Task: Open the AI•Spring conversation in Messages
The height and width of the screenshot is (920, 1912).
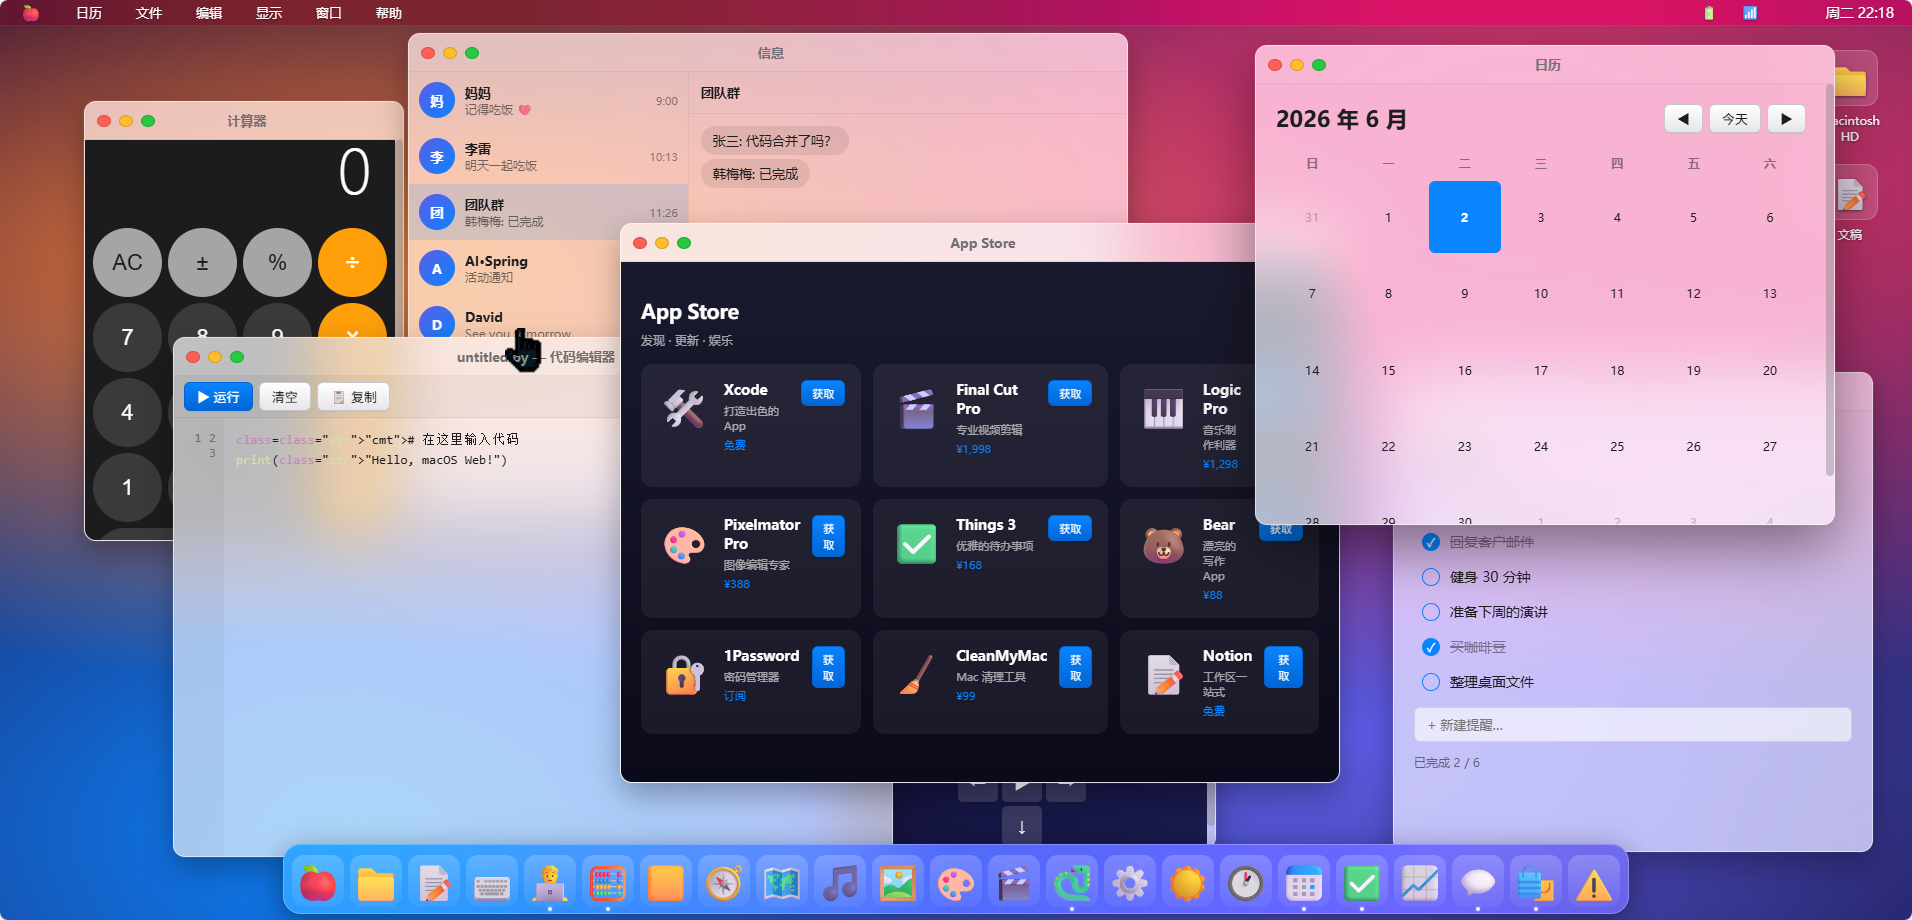Action: pos(515,269)
